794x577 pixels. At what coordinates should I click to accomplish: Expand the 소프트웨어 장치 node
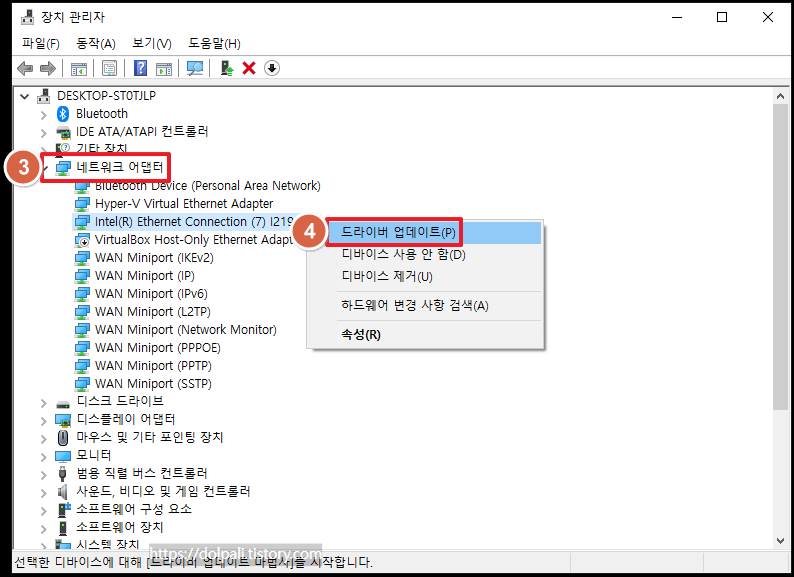pyautogui.click(x=44, y=529)
